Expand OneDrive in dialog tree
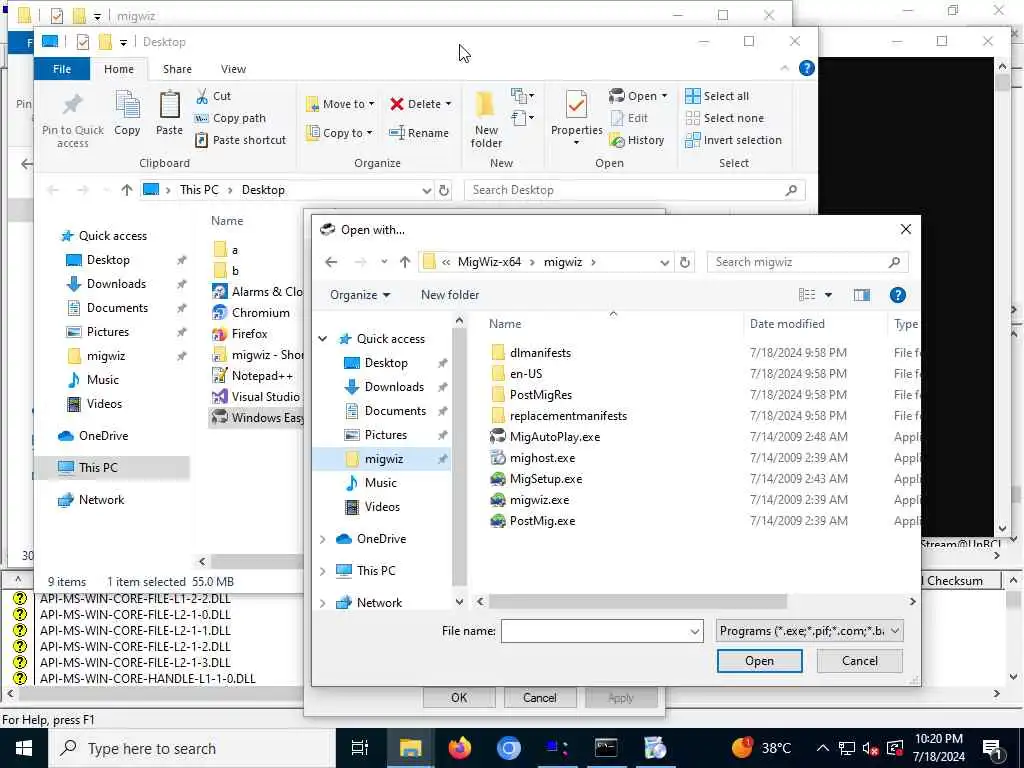The width and height of the screenshot is (1024, 768). click(x=323, y=539)
